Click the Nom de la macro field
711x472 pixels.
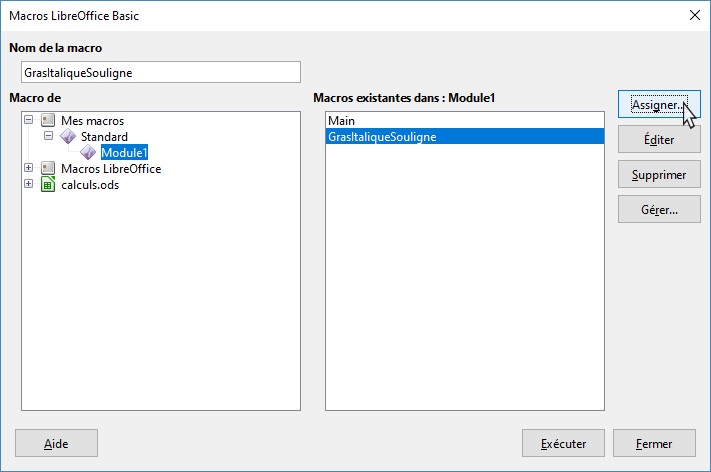[x=160, y=72]
